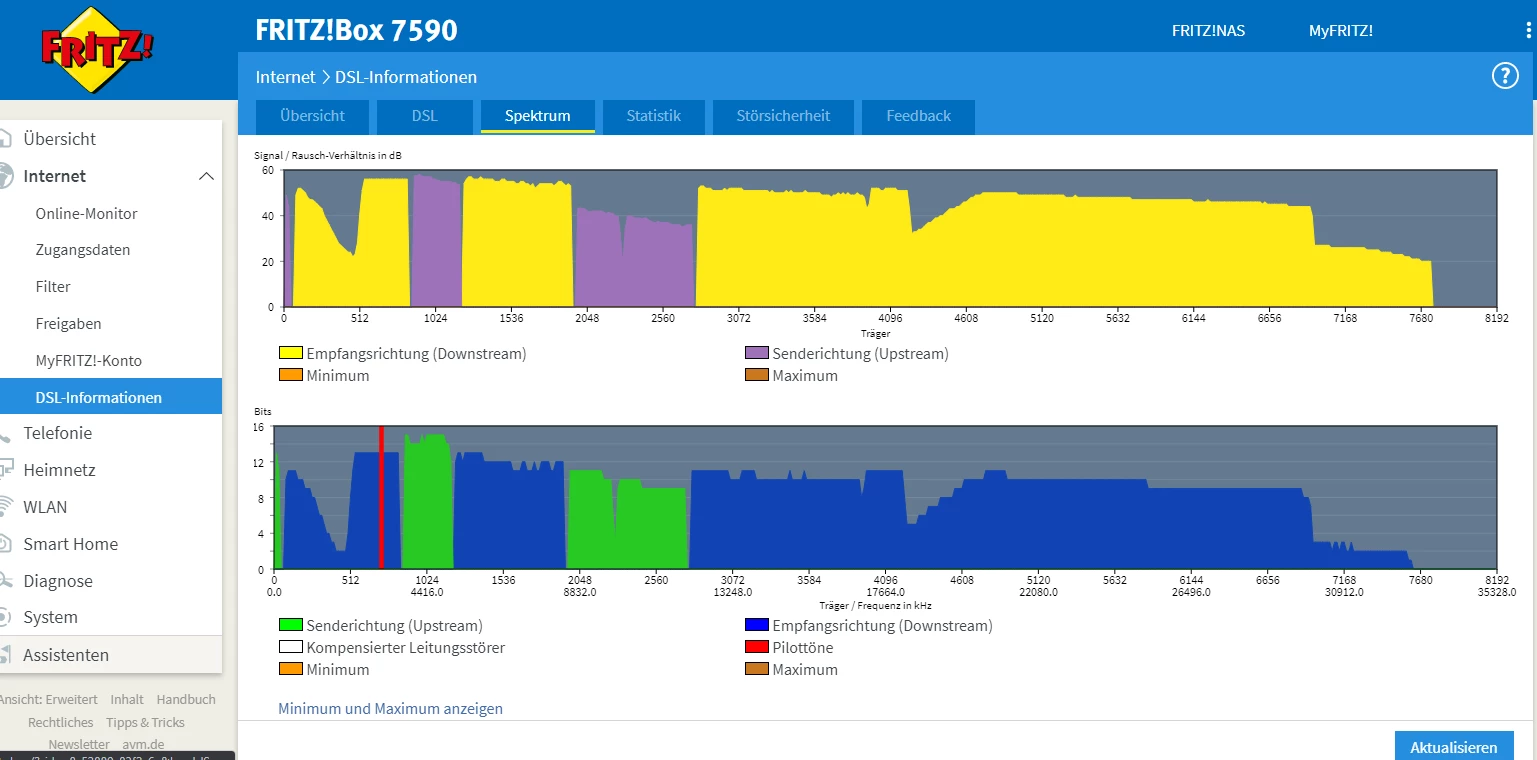Click the Bits chart title
The image size is (1537, 760).
point(263,412)
